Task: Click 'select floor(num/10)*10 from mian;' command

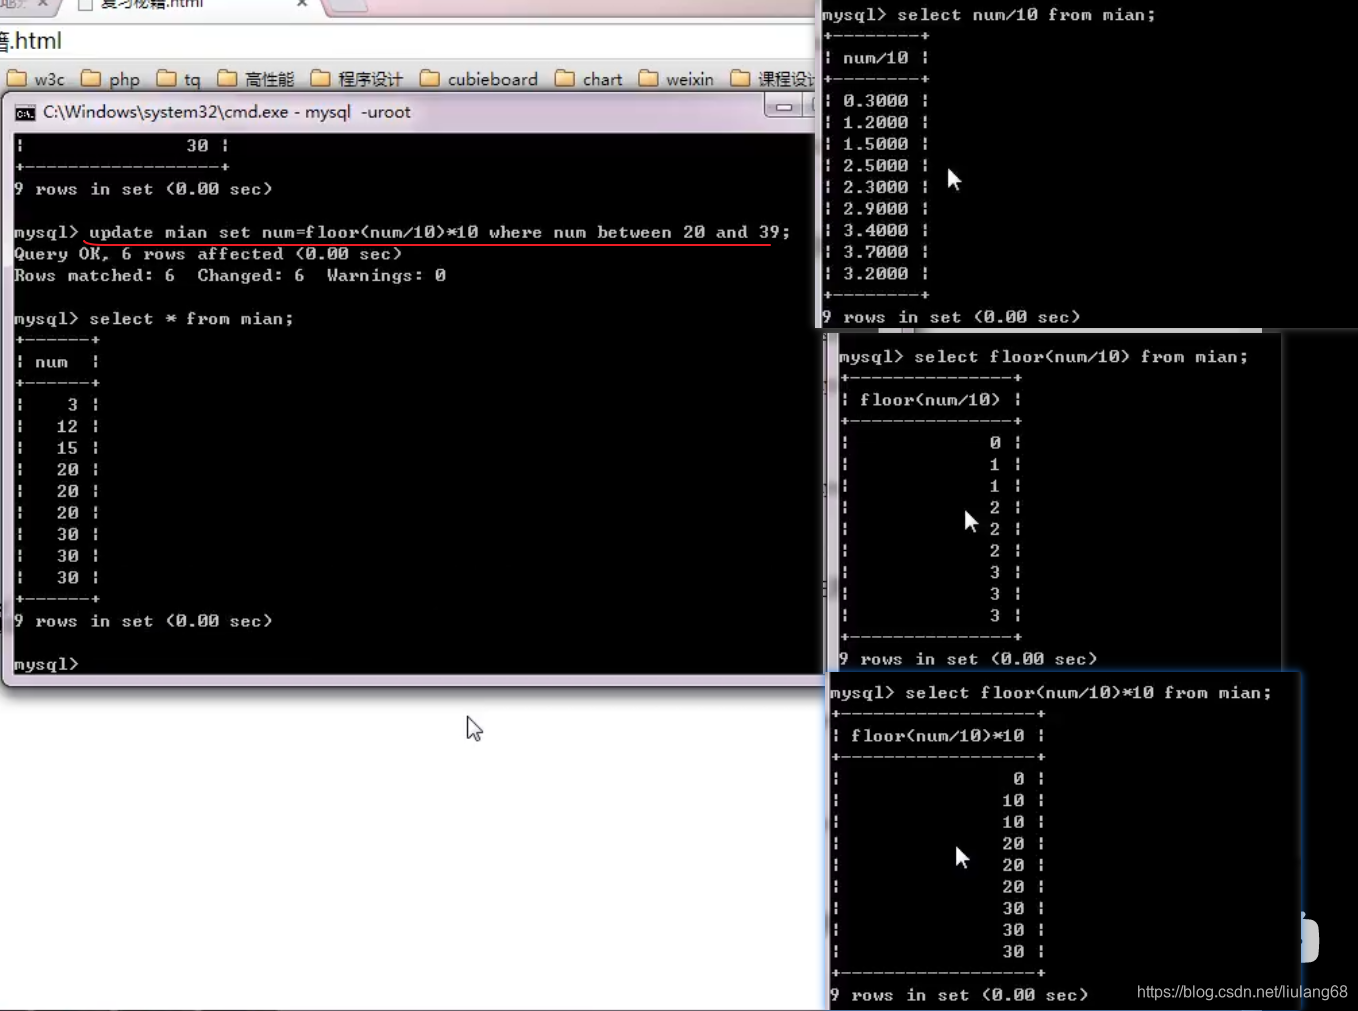Action: (x=1089, y=693)
